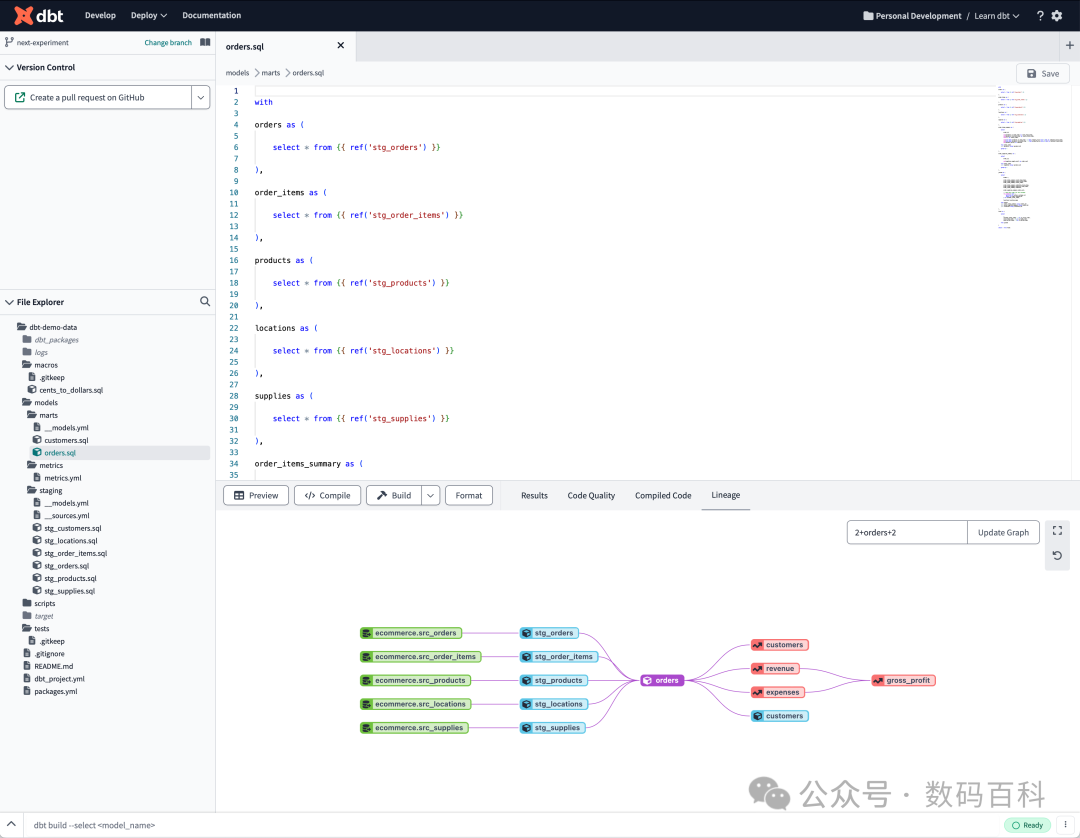Screen dimensions: 1080x838
Task: Collapse the Version Control section
Action: pos(9,68)
